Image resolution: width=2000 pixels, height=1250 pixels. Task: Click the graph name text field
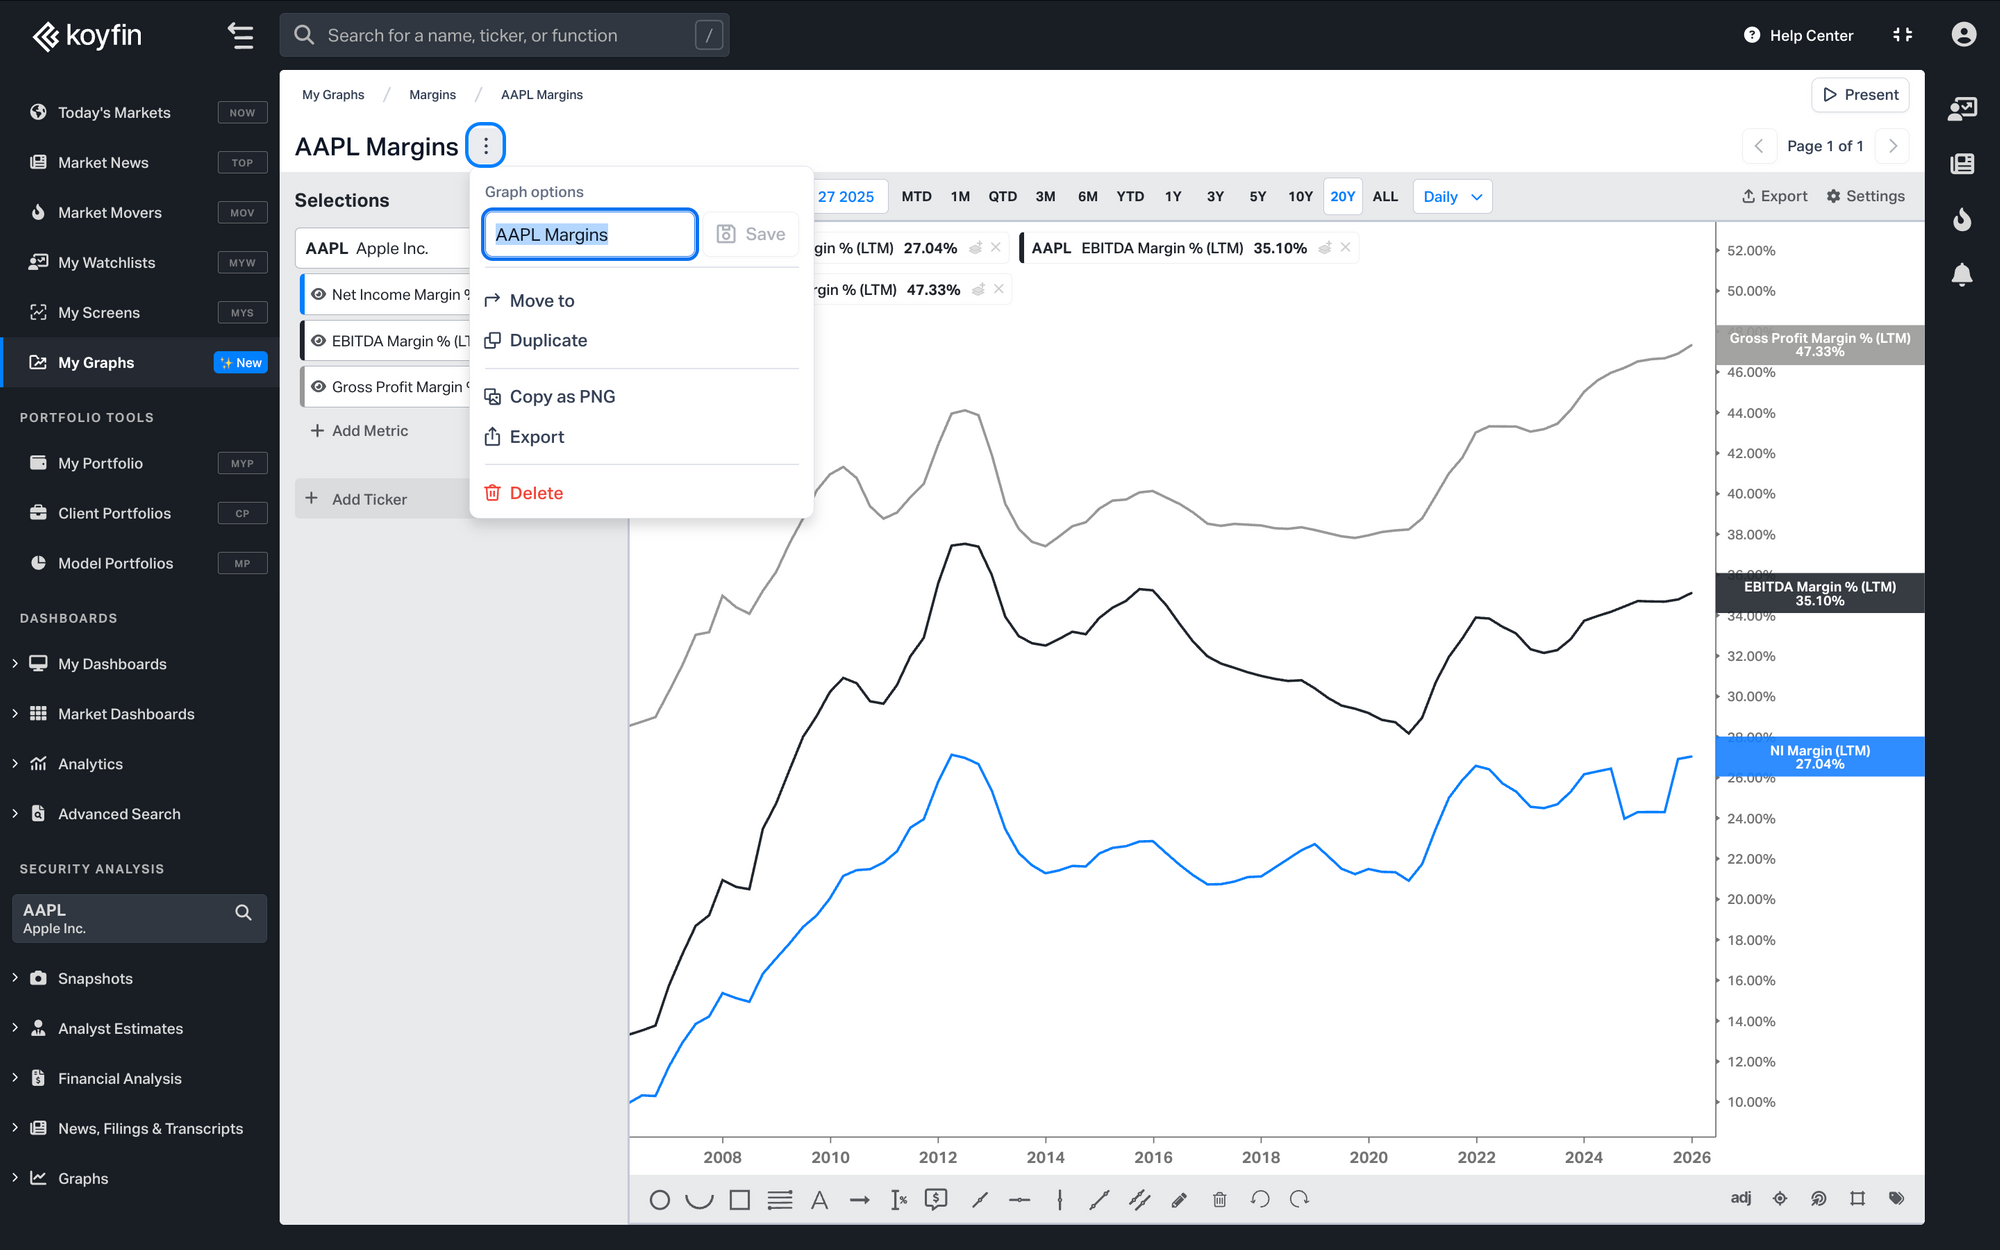(x=589, y=234)
